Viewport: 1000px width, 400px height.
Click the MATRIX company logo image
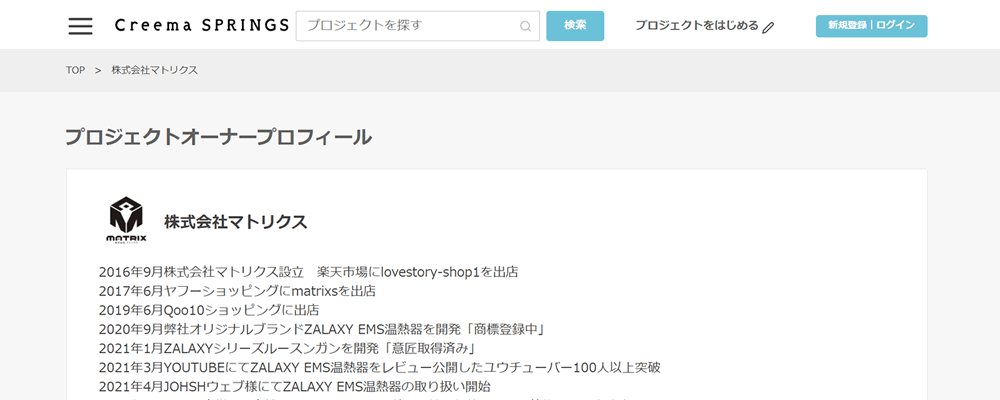126,220
